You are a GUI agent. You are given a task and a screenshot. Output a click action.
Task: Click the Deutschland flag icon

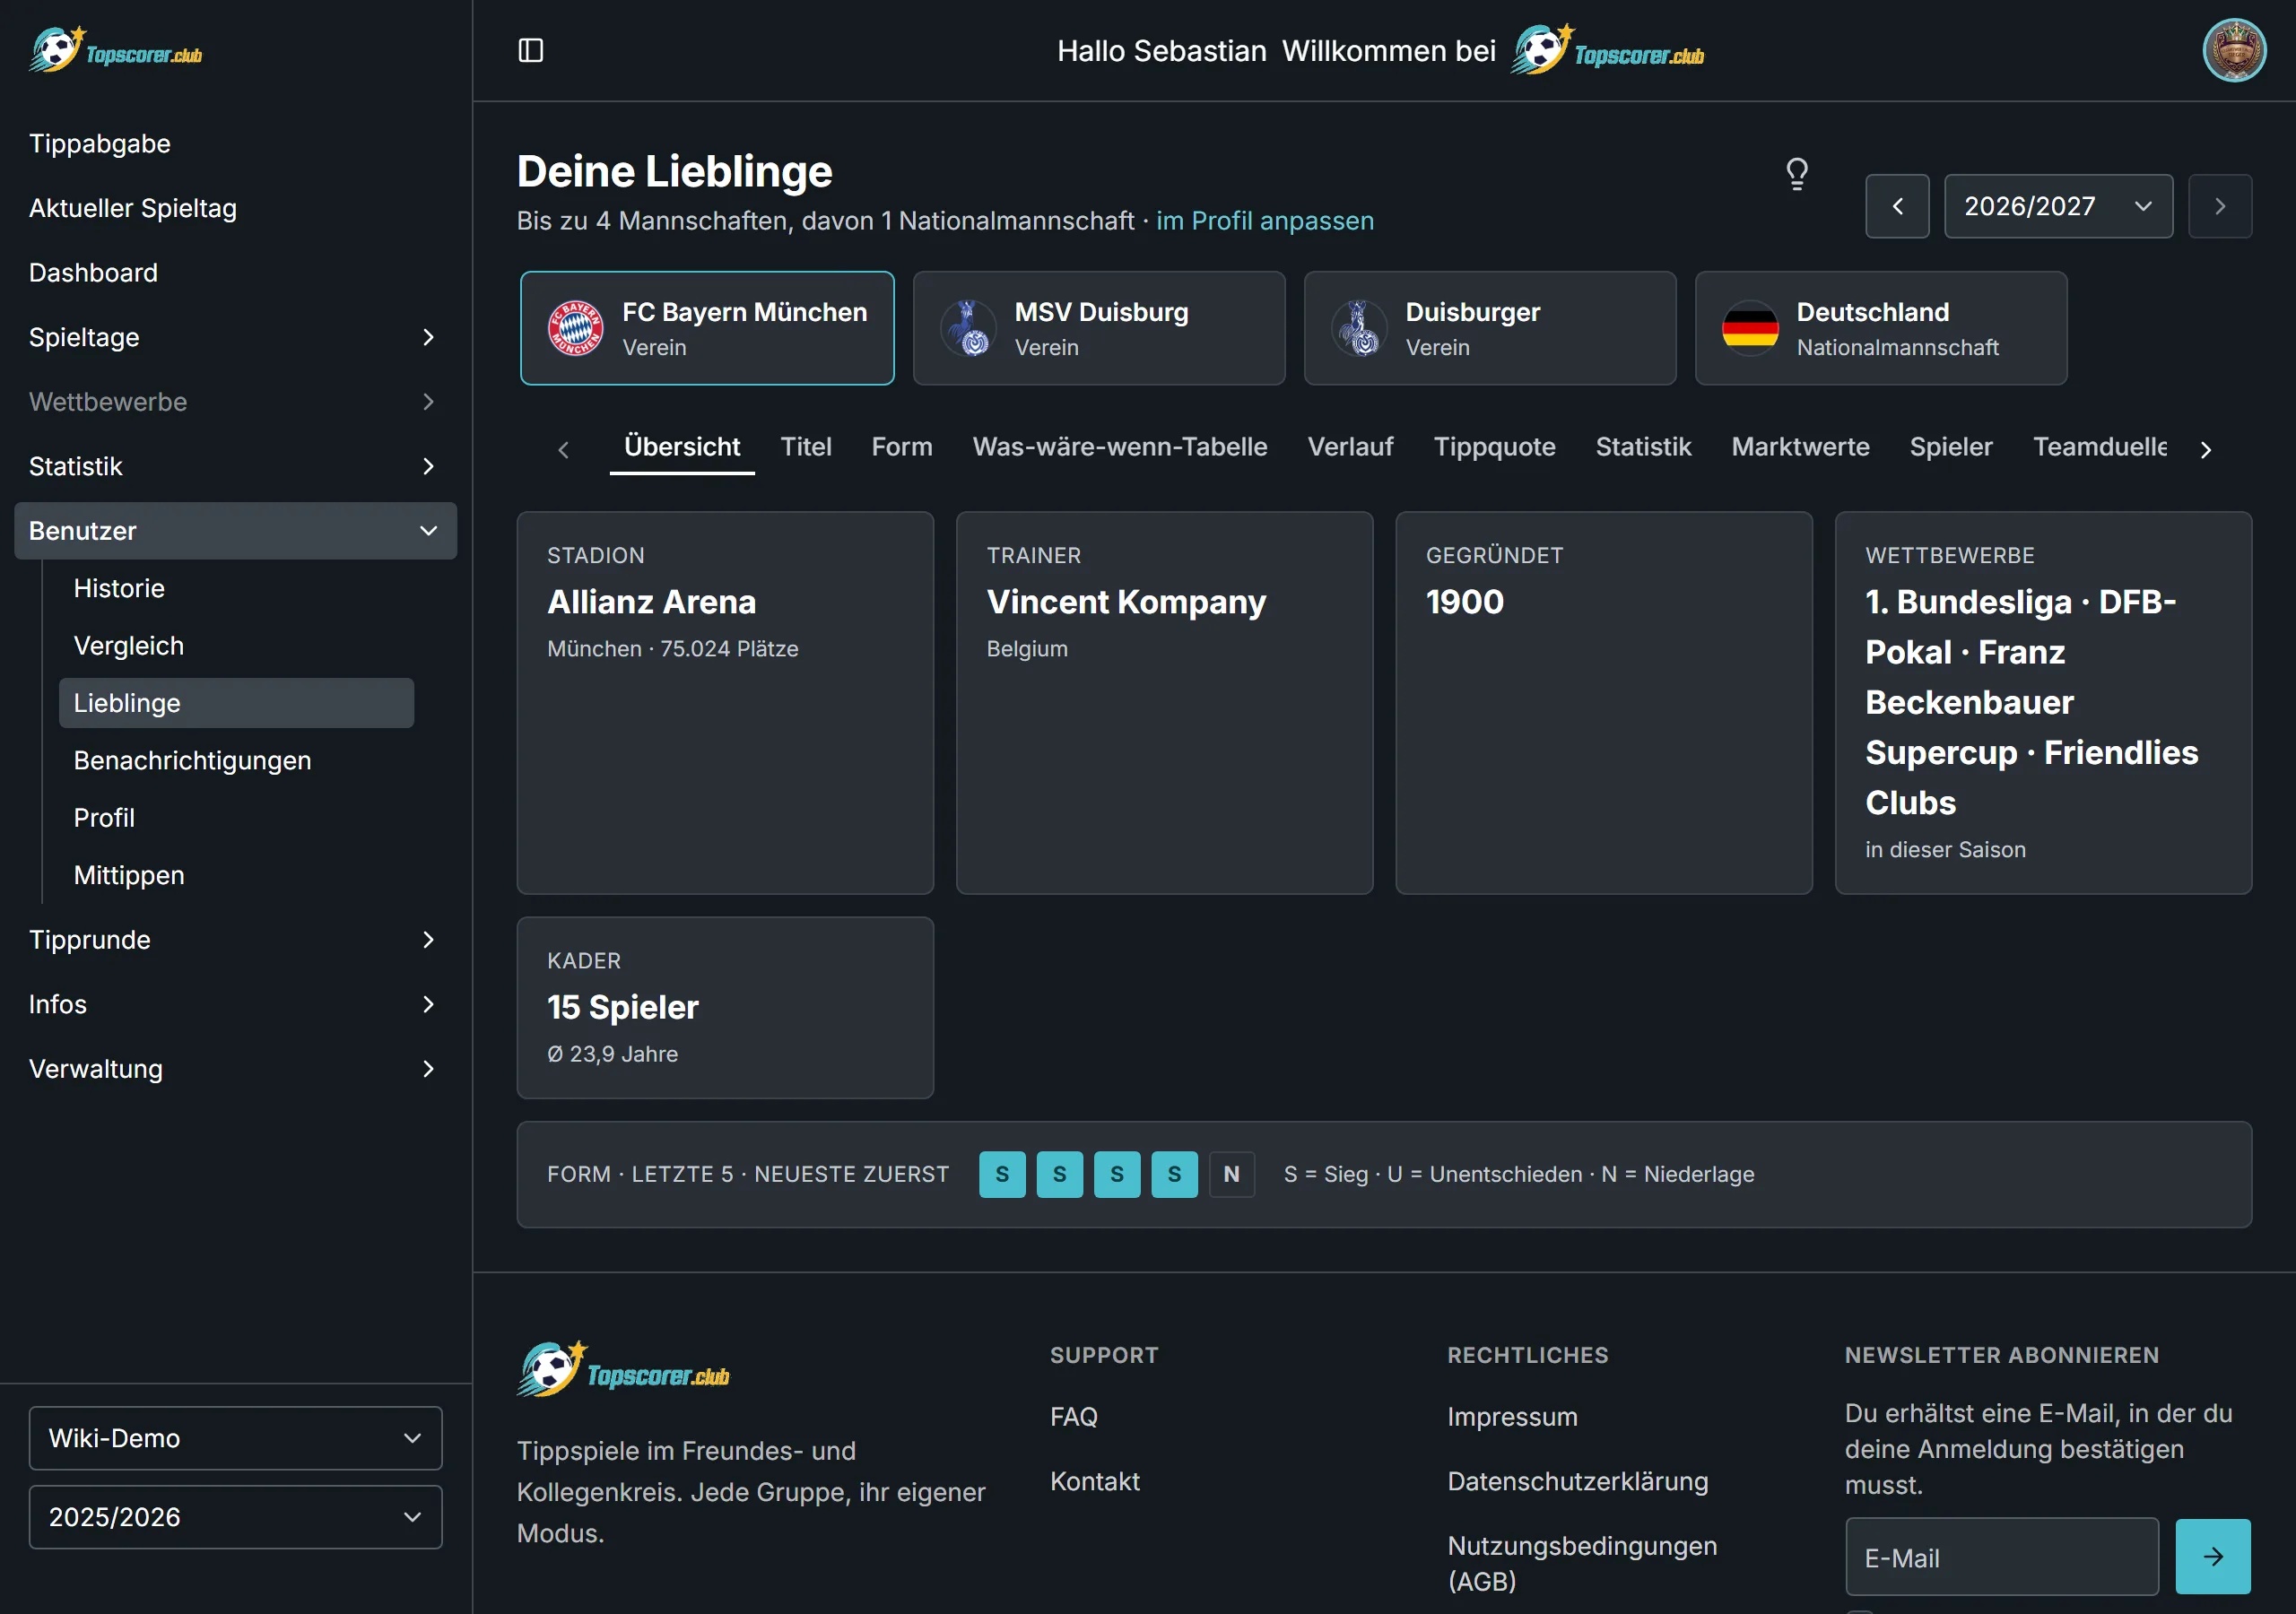click(x=1750, y=328)
